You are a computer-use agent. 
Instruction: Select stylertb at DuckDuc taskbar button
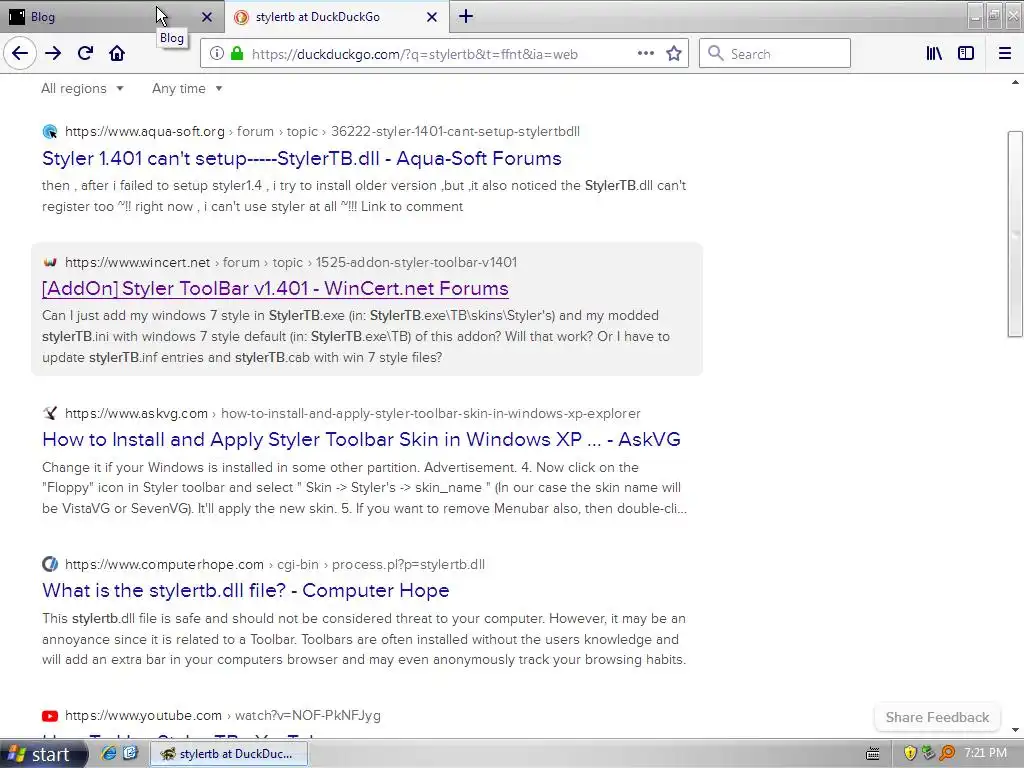(x=230, y=754)
